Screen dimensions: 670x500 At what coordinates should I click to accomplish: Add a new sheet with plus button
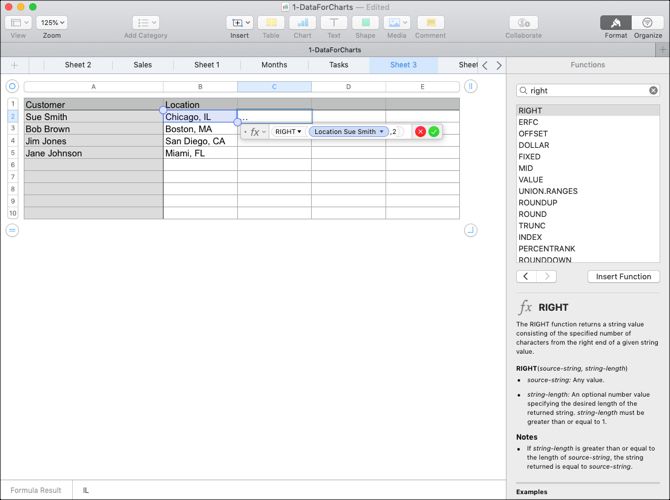coord(15,65)
